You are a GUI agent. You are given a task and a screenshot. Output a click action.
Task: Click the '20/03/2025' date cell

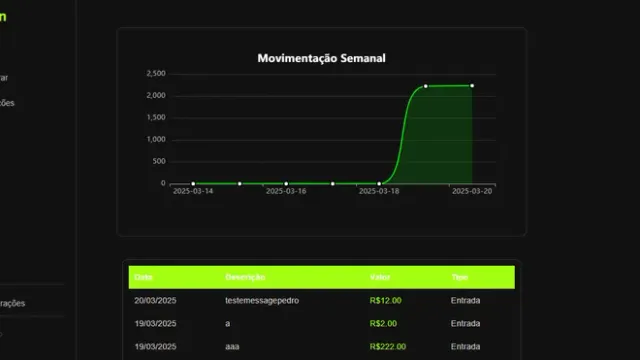pos(156,300)
